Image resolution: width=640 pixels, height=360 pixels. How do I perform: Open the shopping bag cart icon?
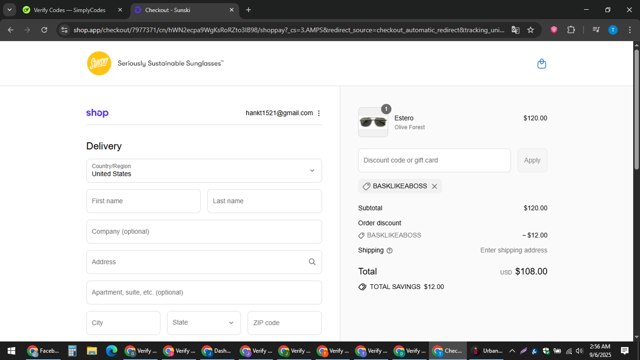pos(541,64)
